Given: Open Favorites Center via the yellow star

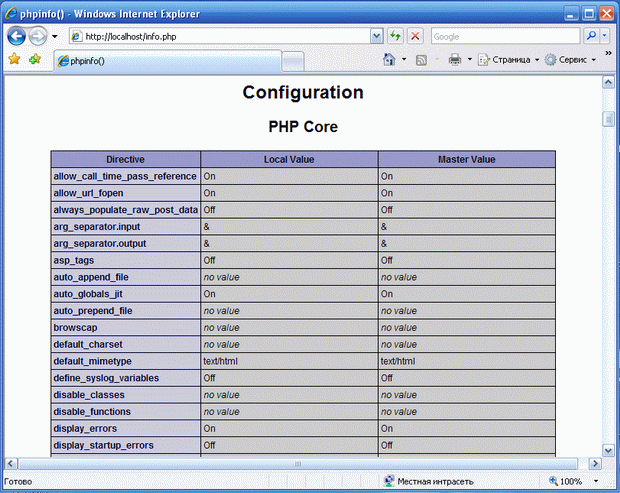Looking at the screenshot, I should [x=14, y=60].
